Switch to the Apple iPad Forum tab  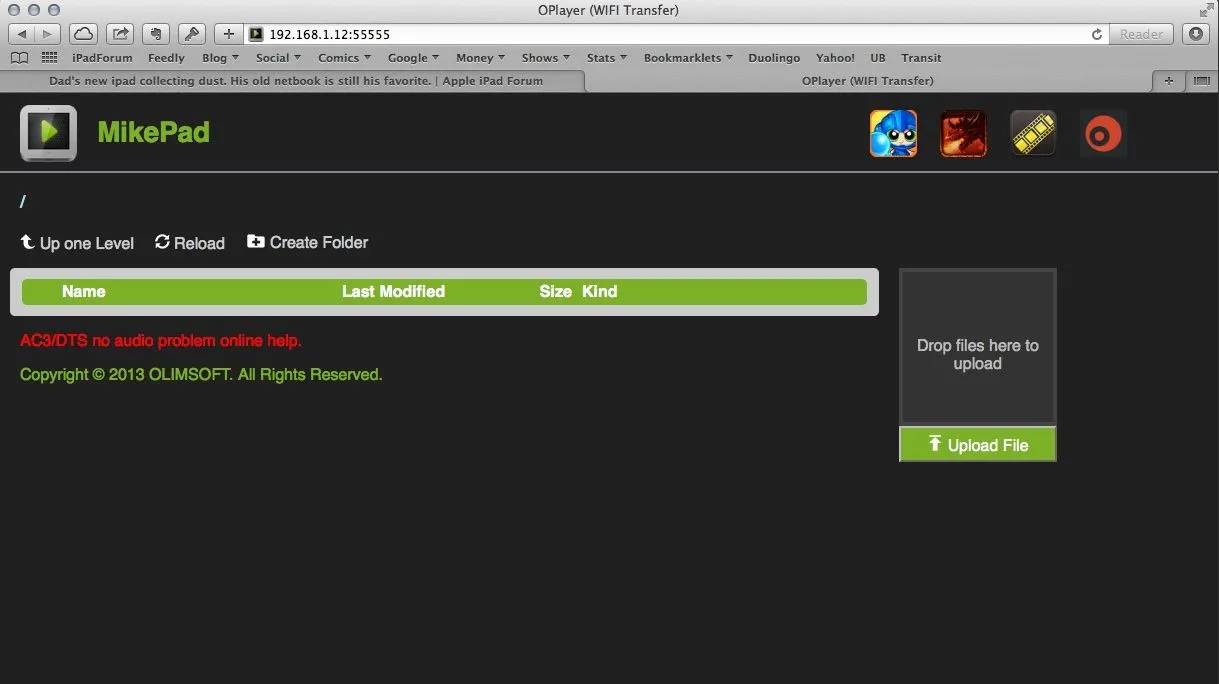tap(295, 81)
